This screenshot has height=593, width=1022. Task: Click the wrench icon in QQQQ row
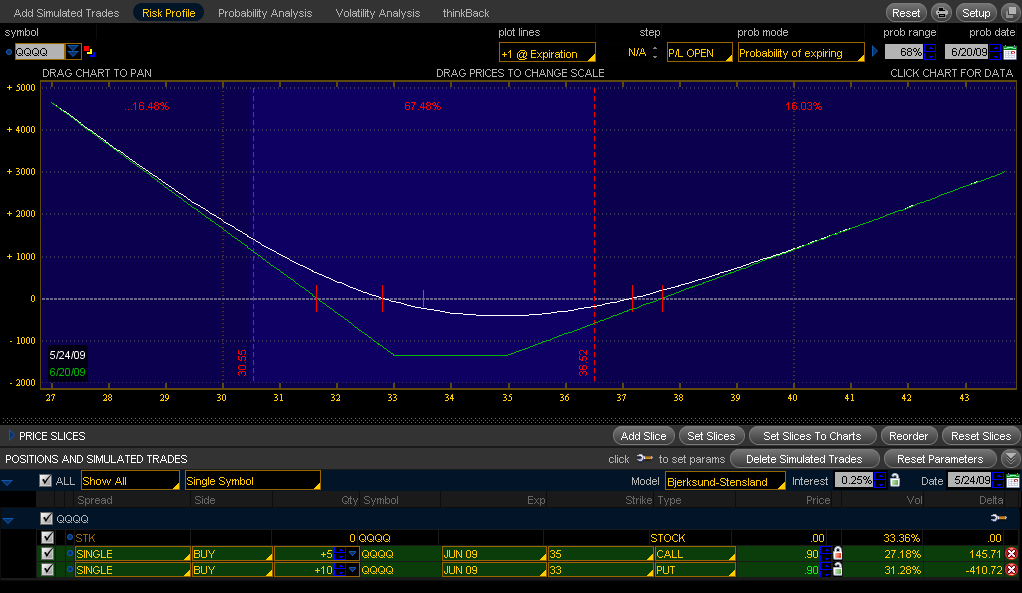pyautogui.click(x=997, y=518)
